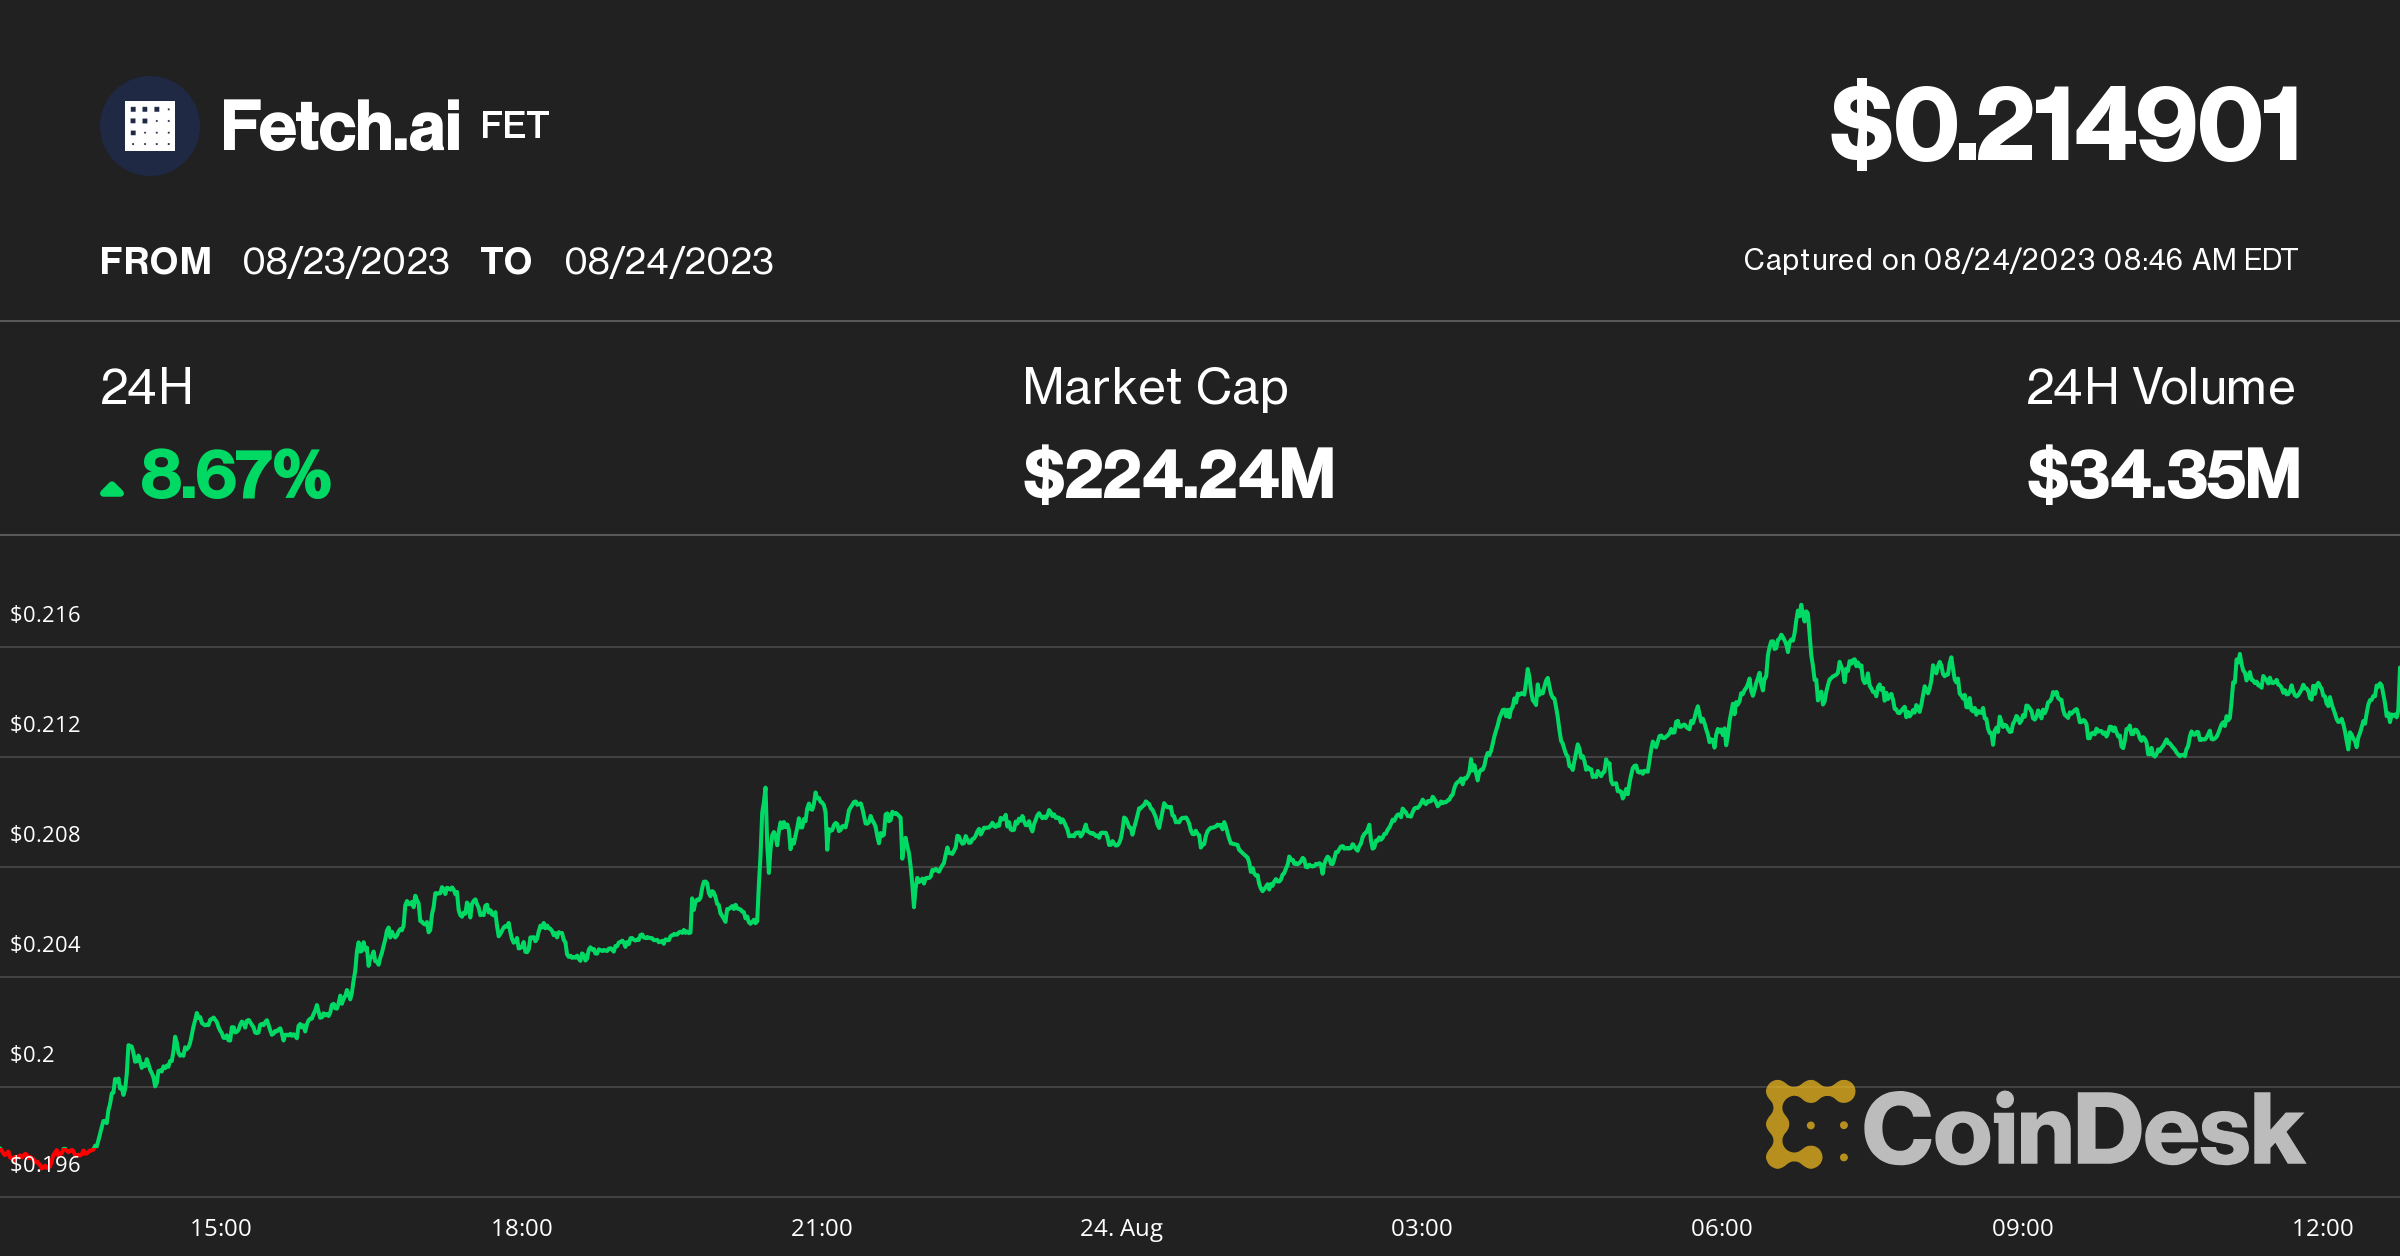
Task: Click the $0.214901 current price
Action: (x=2064, y=124)
